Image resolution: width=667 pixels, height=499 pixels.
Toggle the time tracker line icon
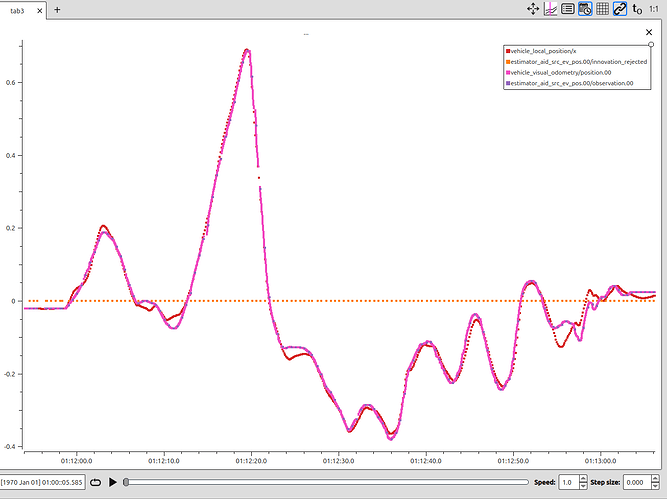pyautogui.click(x=550, y=9)
